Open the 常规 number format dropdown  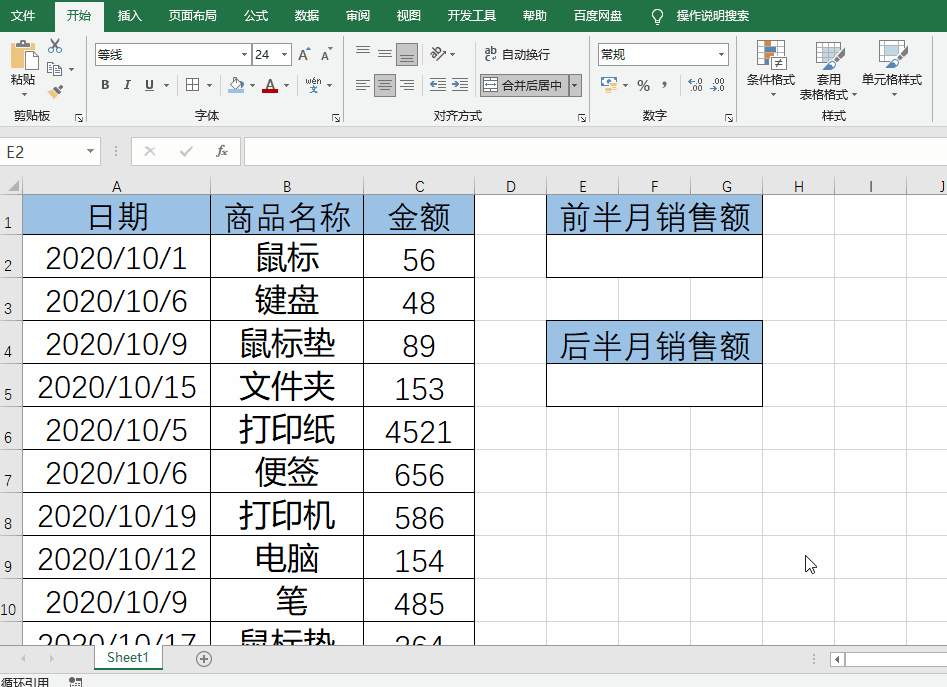(721, 54)
